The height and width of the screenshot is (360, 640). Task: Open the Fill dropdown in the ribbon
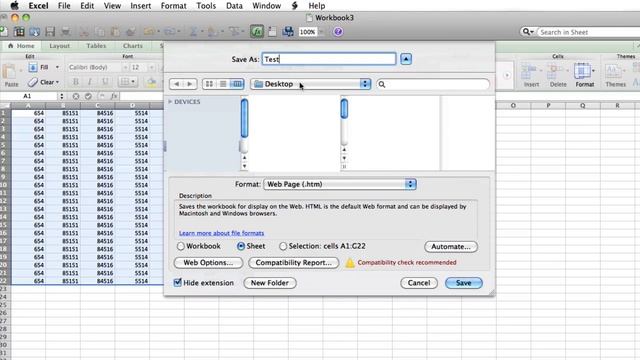(57, 67)
